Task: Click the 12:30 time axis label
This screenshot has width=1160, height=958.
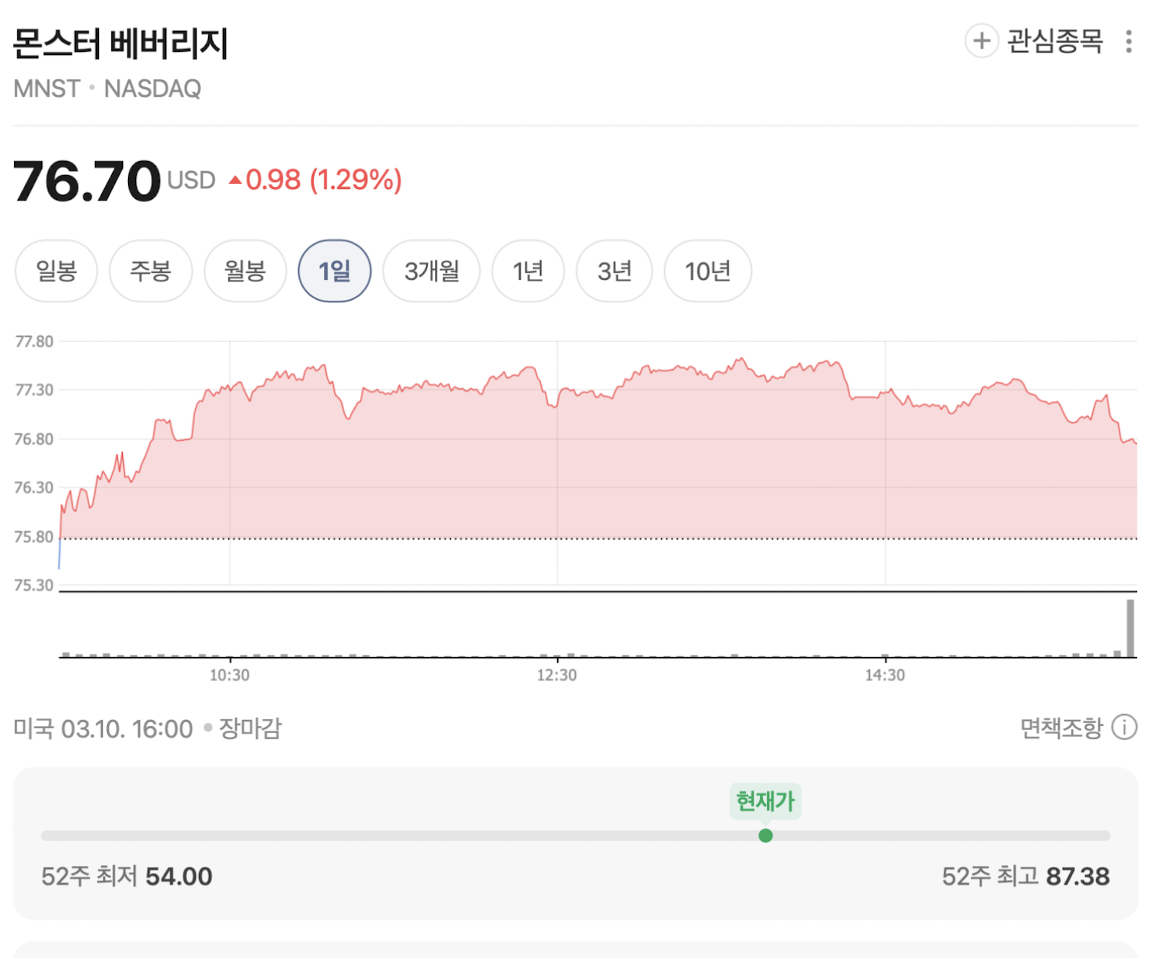Action: point(557,675)
